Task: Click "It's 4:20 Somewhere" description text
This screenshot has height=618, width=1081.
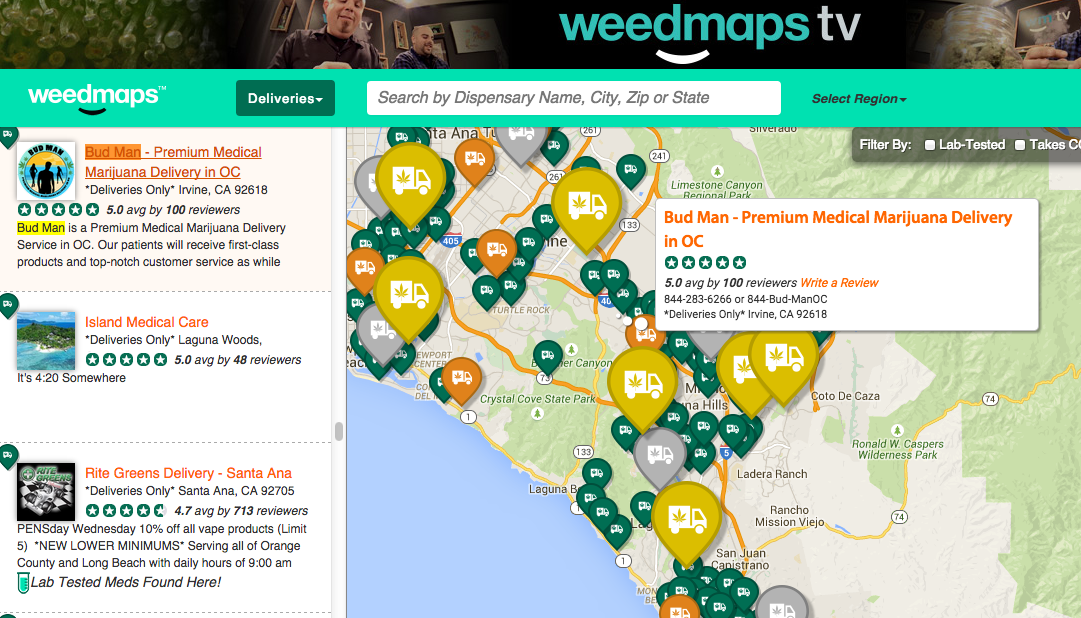Action: (x=72, y=378)
